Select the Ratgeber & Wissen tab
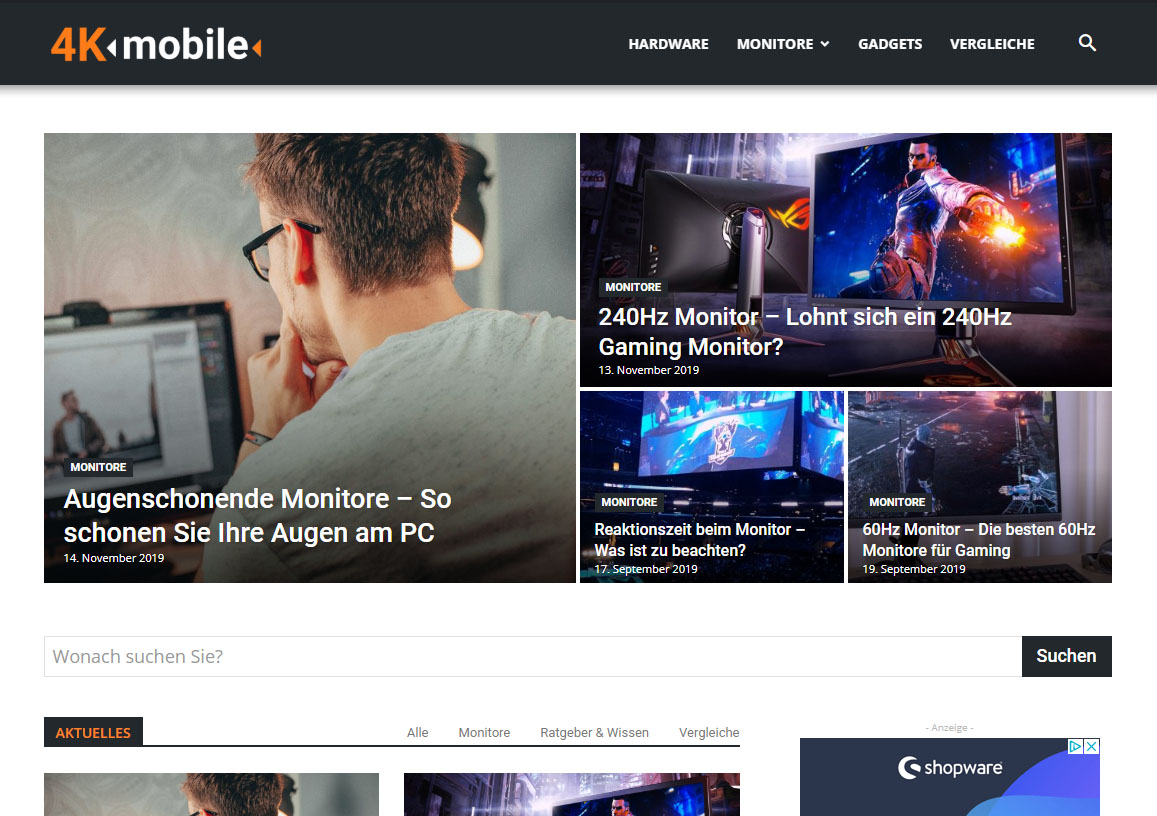The image size is (1157, 816). coord(594,733)
